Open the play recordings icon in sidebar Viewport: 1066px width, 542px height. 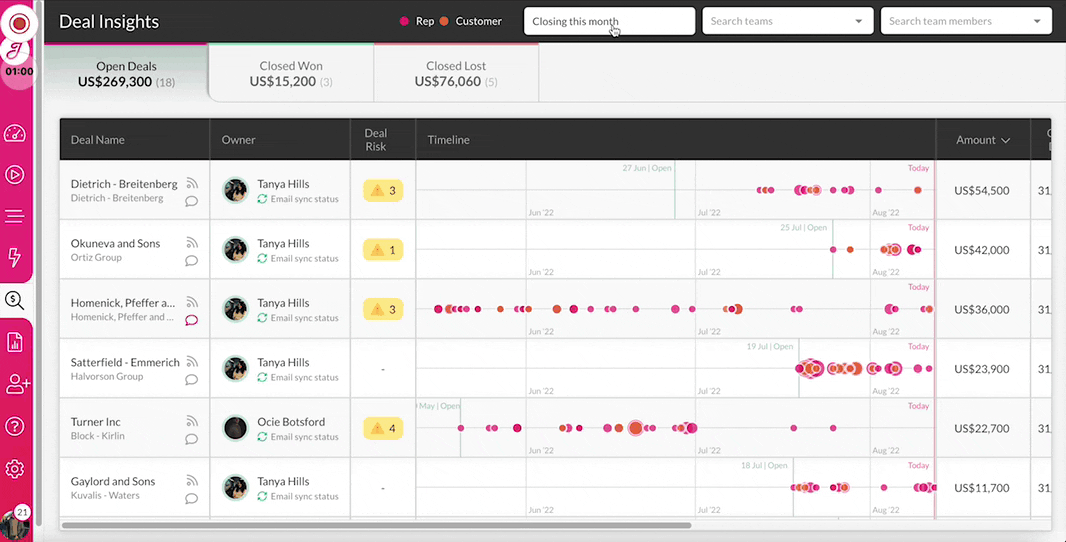pos(15,175)
